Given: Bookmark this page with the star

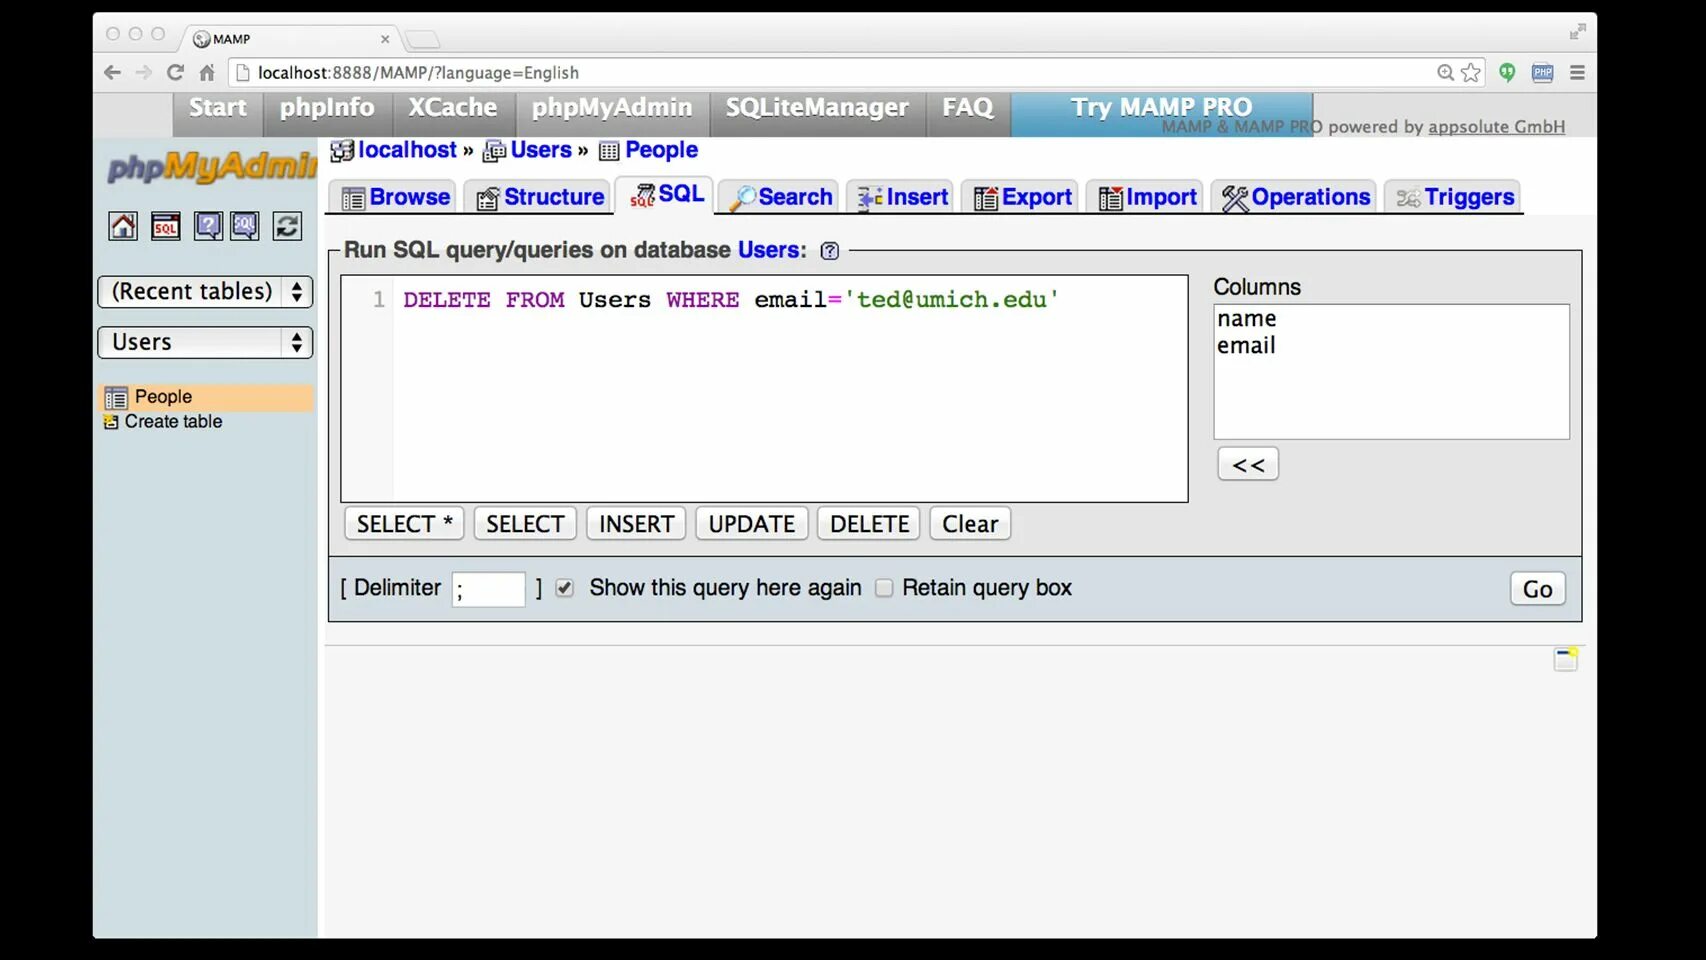Looking at the screenshot, I should point(1471,72).
